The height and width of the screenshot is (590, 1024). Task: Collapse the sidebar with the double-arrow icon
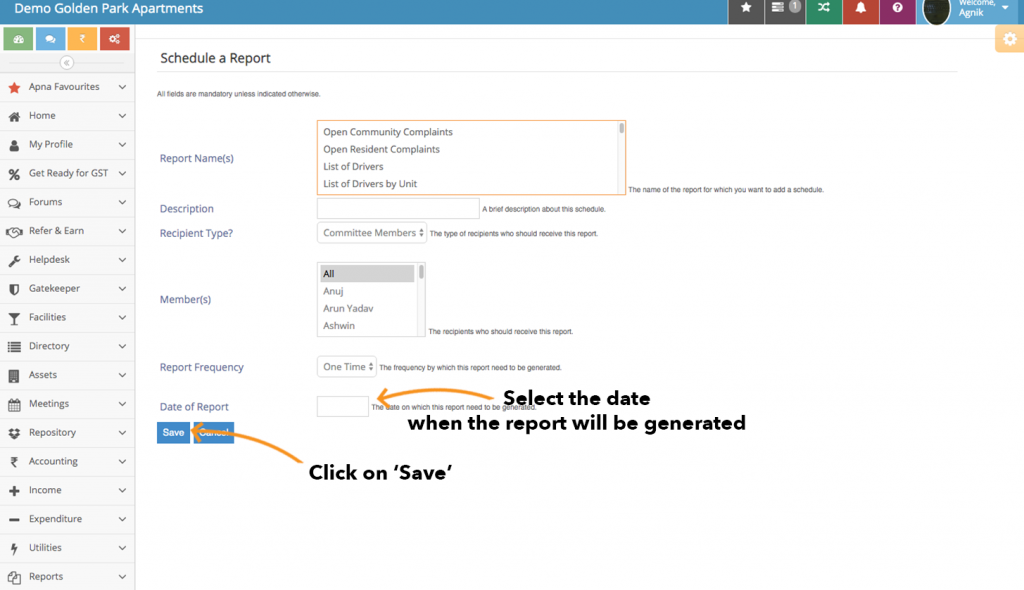(x=67, y=63)
